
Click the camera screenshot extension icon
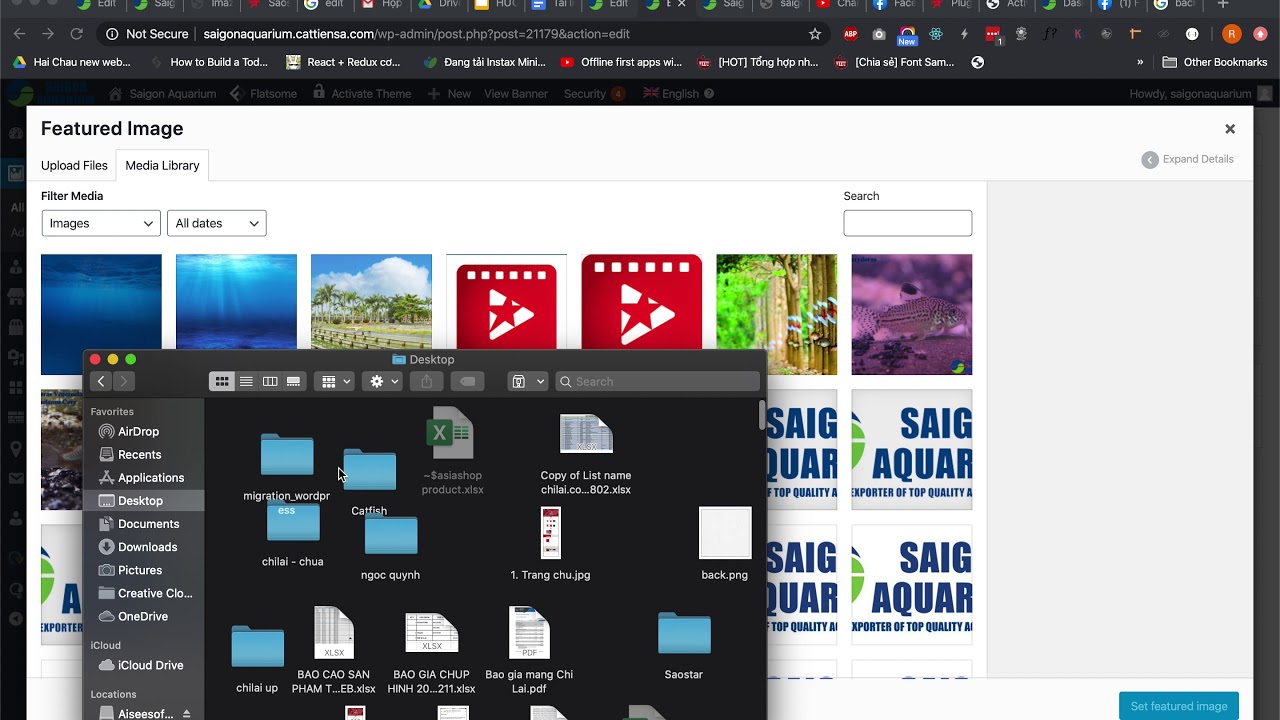(x=879, y=34)
